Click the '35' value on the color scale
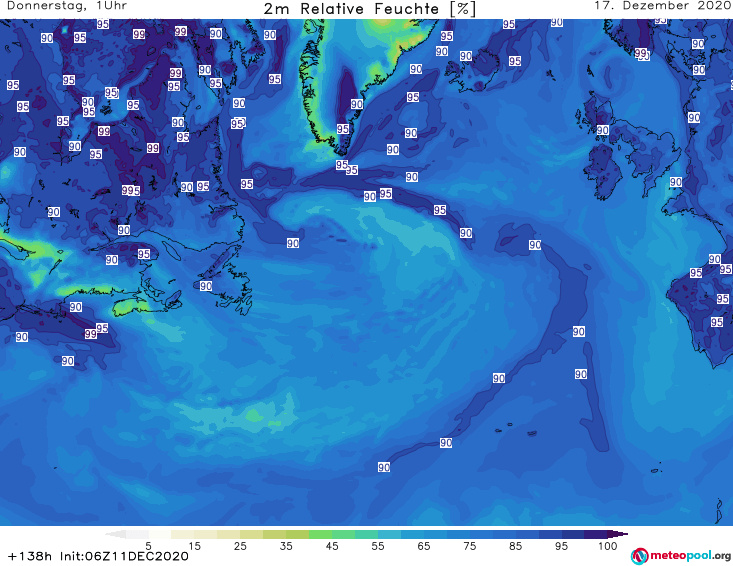This screenshot has height=566, width=733. [286, 546]
